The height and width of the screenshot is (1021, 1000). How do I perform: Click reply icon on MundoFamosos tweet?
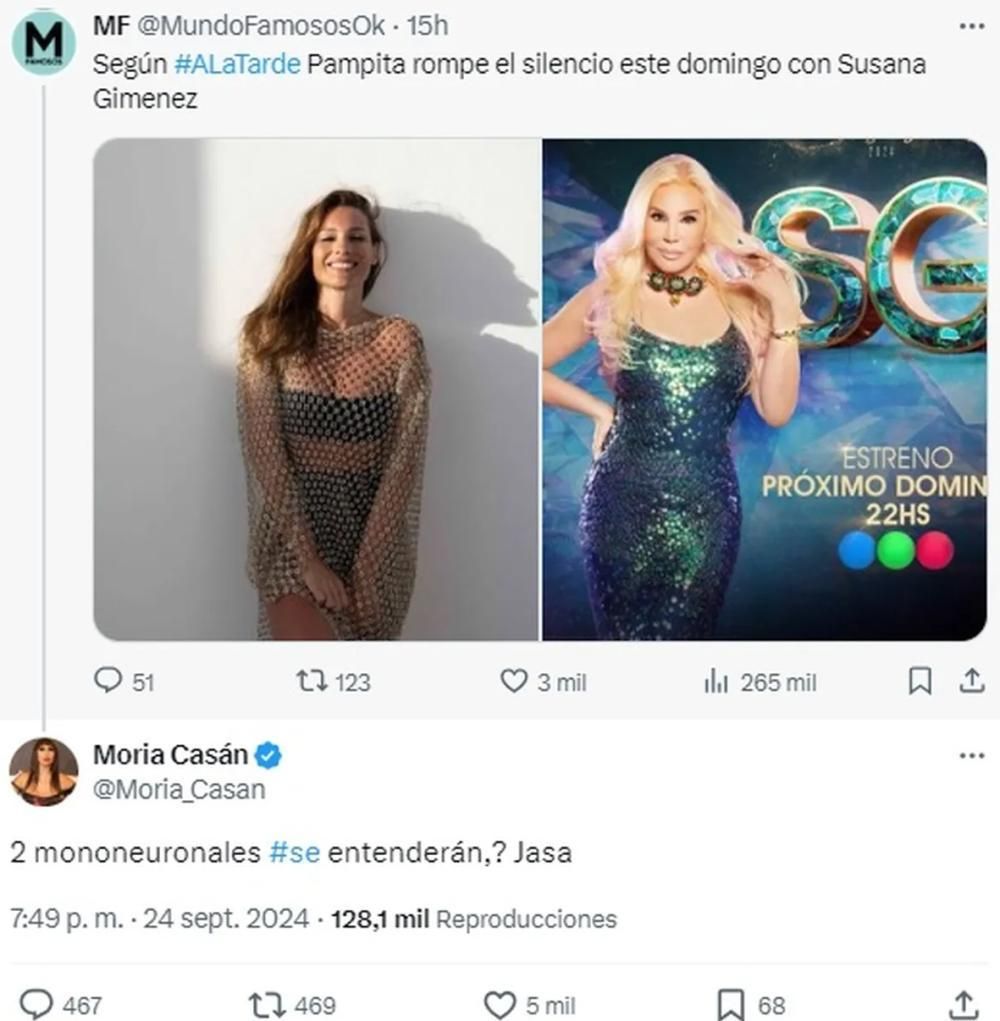[108, 681]
